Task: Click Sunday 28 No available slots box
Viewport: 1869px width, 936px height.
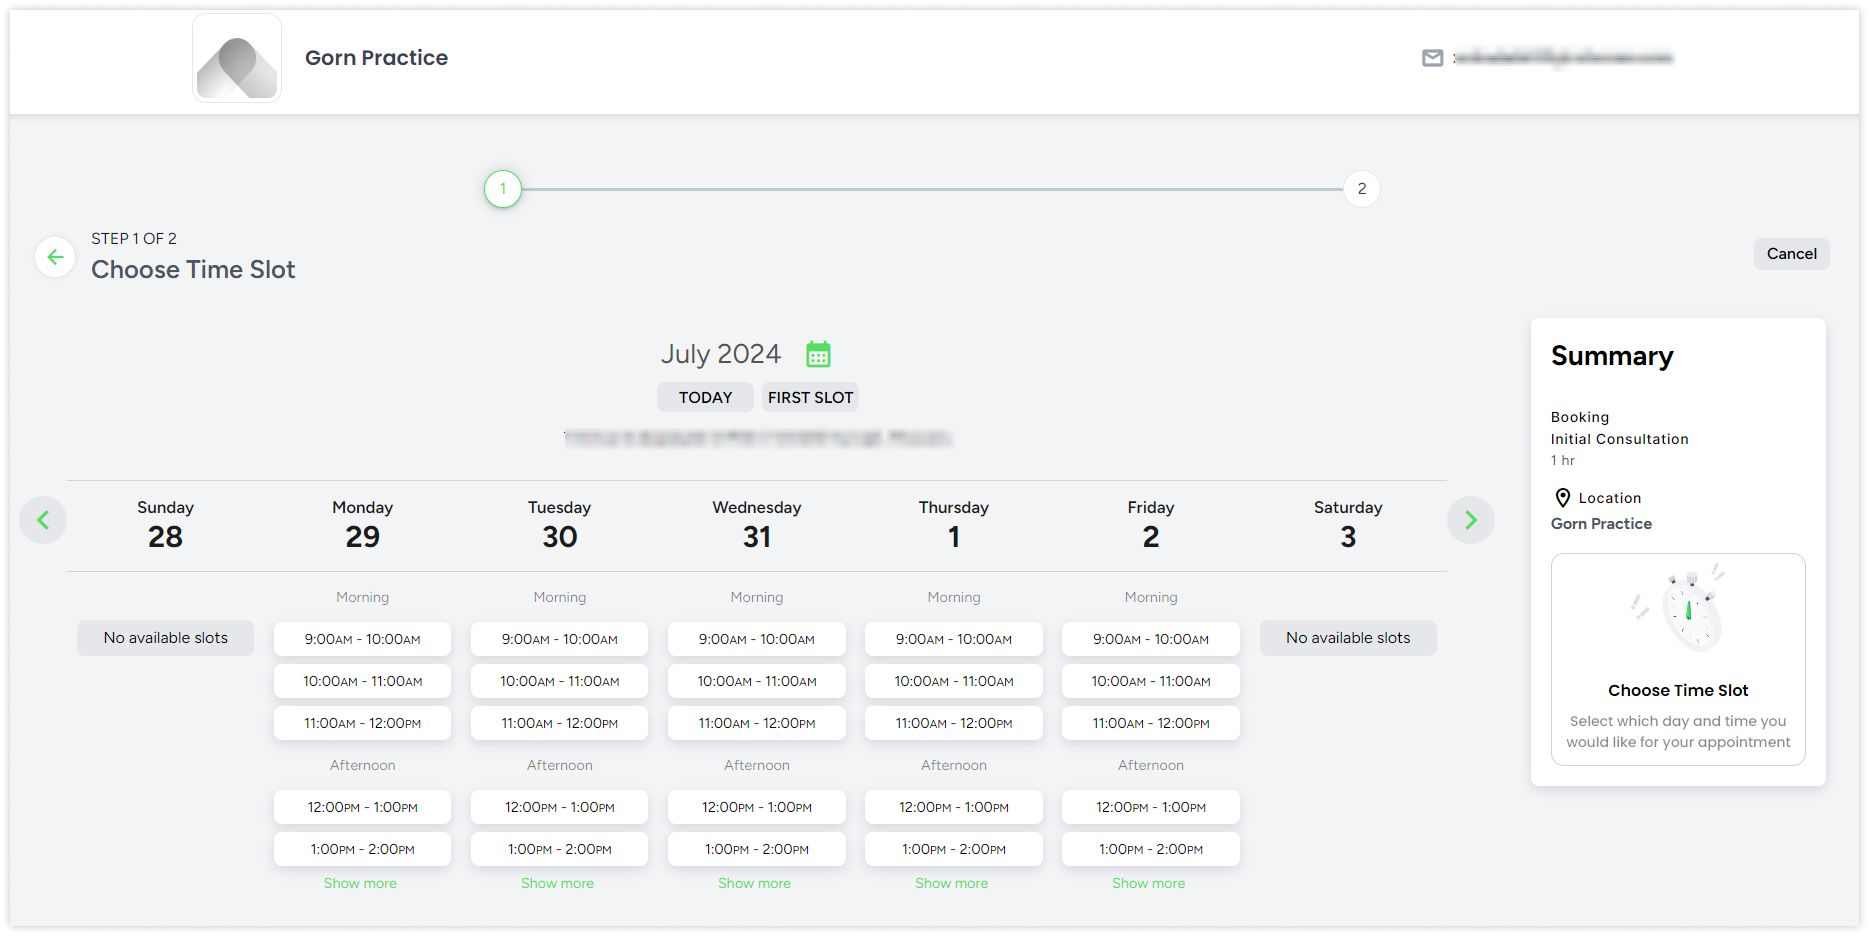Action: point(165,638)
